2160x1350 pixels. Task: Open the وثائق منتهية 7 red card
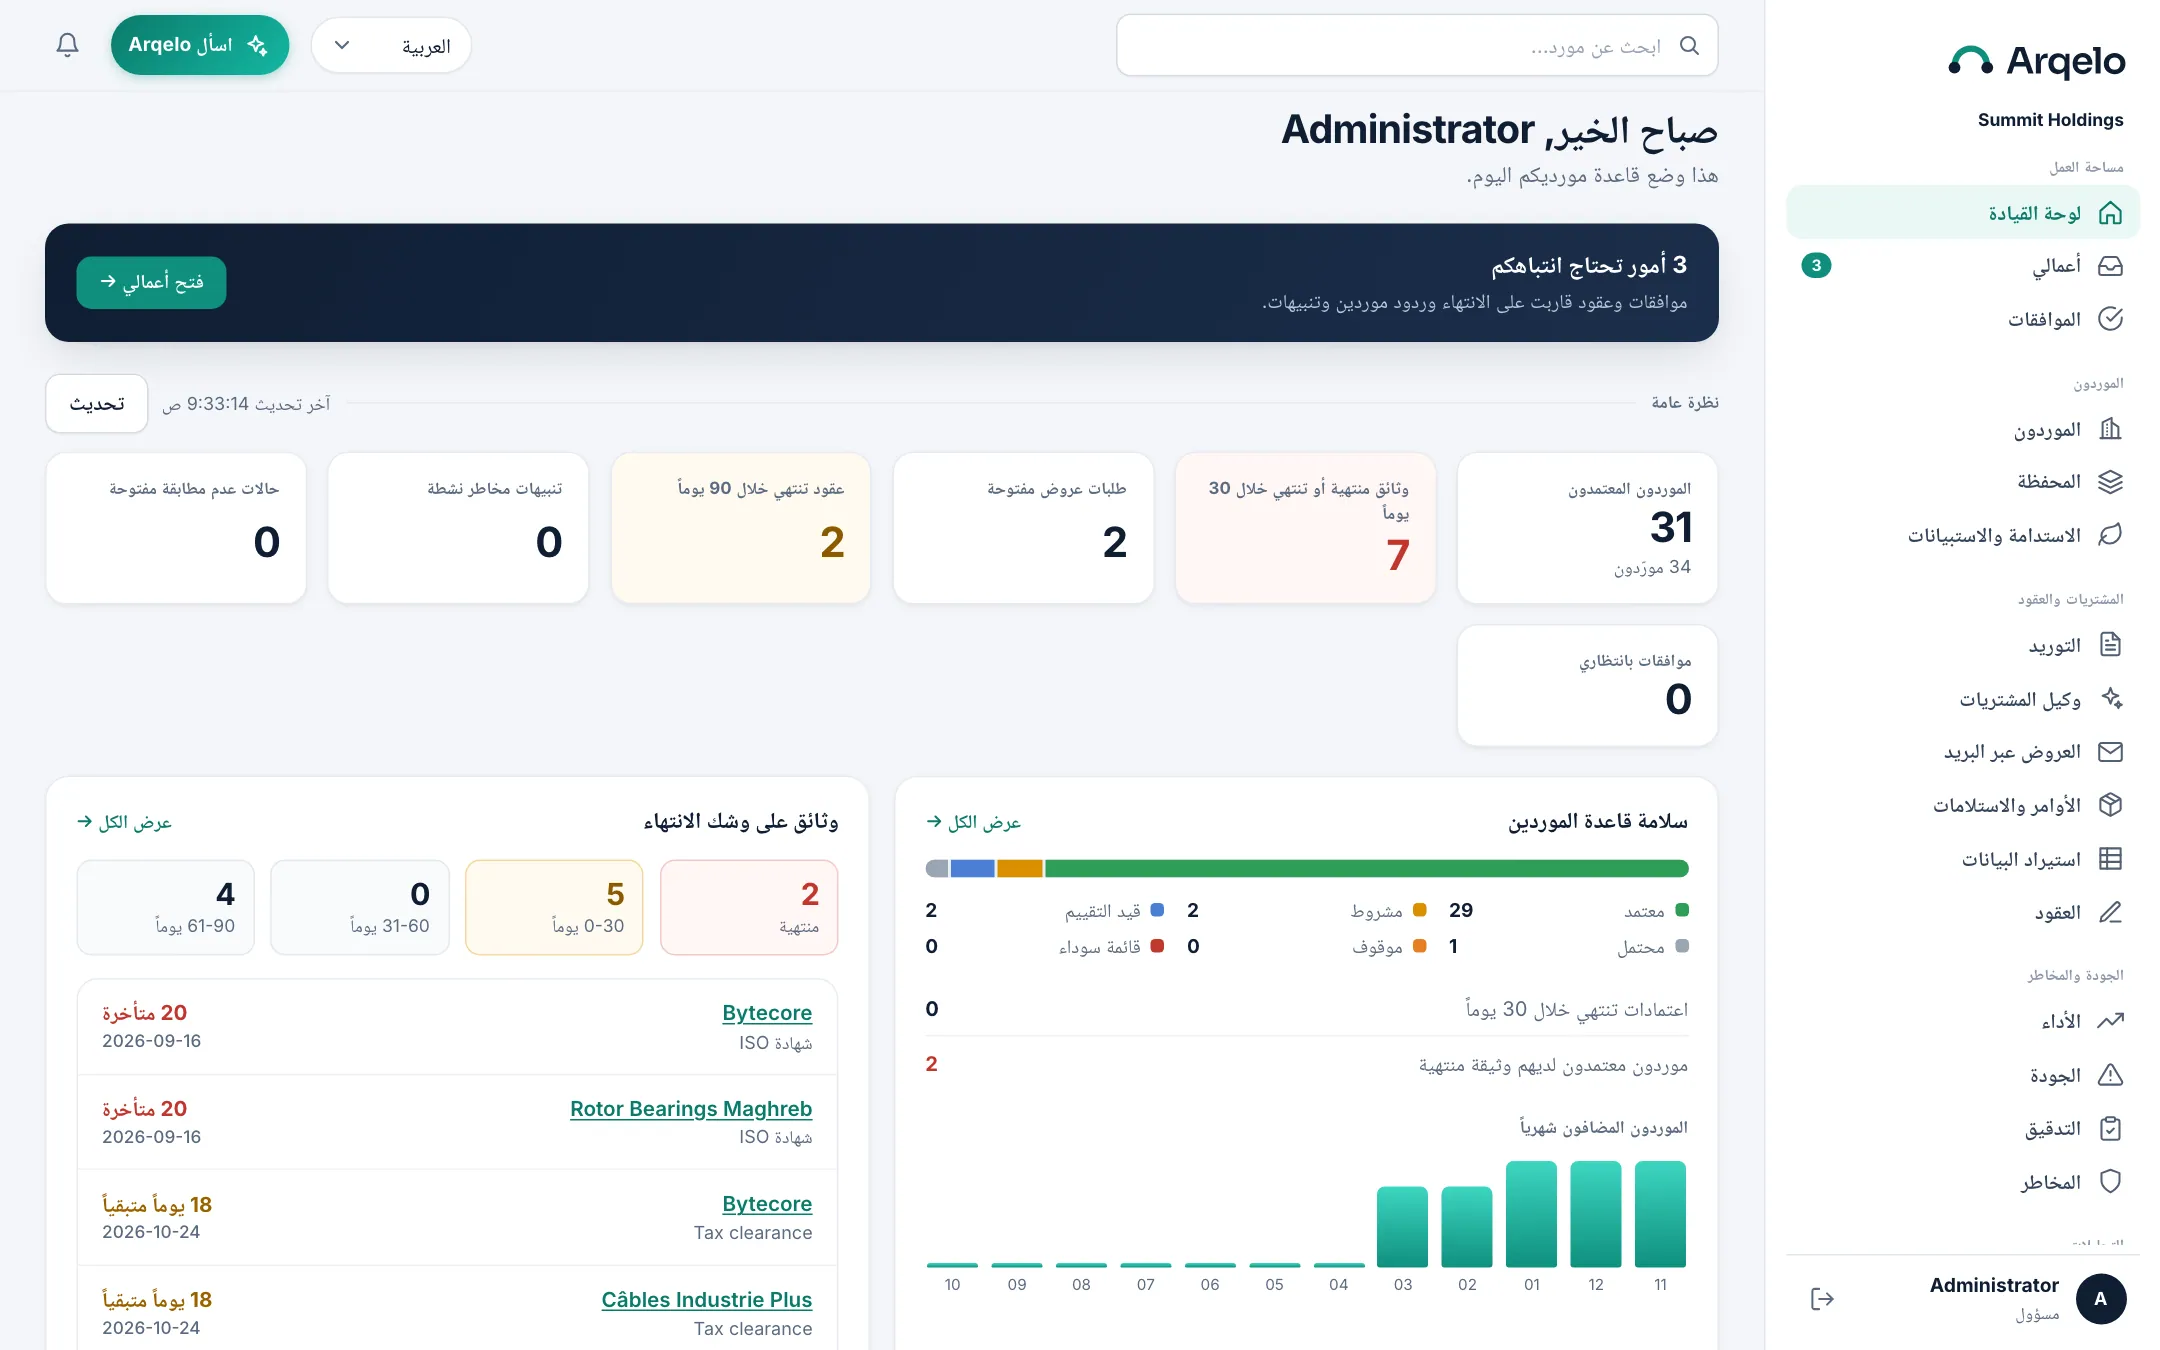pos(1305,528)
